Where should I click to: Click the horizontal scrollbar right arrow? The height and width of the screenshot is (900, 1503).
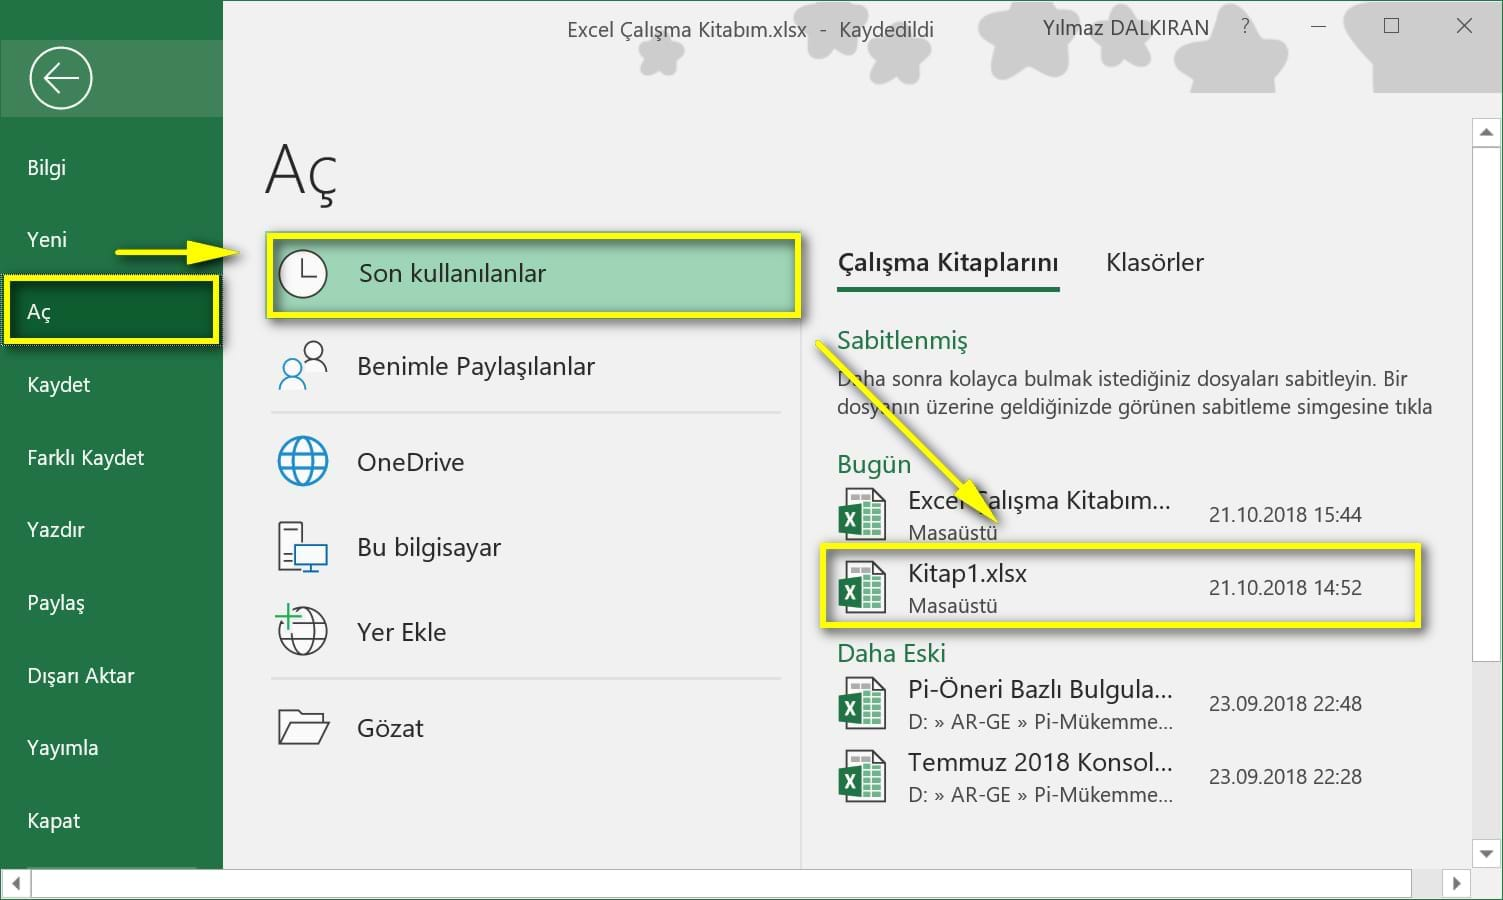1456,884
